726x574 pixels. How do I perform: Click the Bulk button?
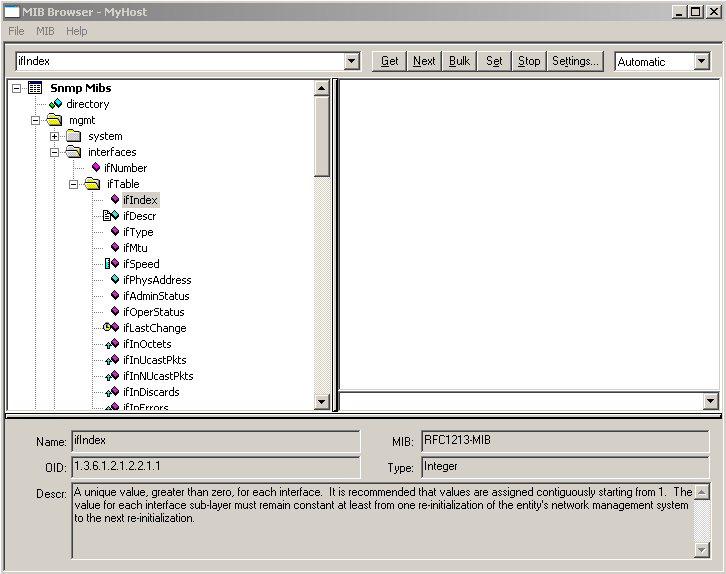coord(459,61)
